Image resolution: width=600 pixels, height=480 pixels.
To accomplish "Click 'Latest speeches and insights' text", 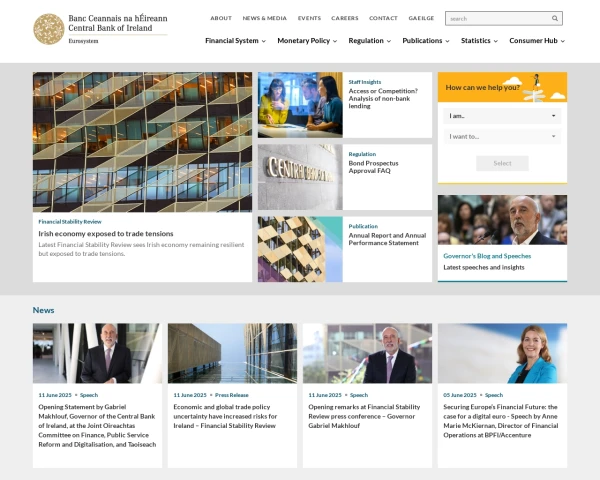I will click(484, 267).
